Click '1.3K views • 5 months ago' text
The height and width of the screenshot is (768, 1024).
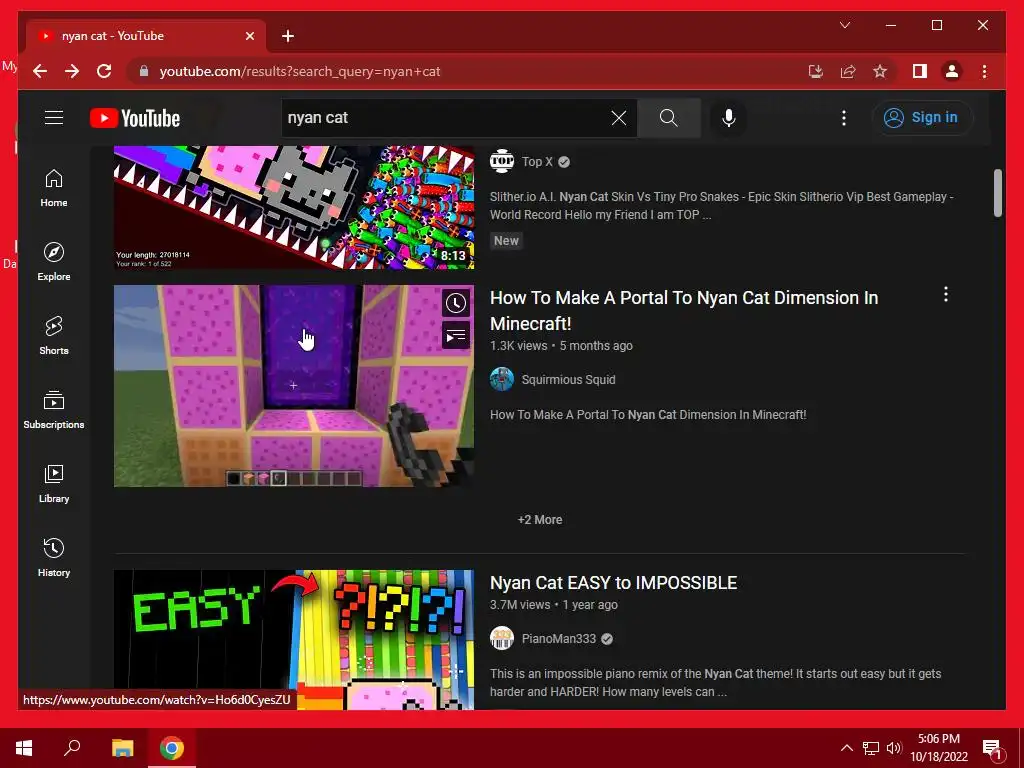(561, 345)
